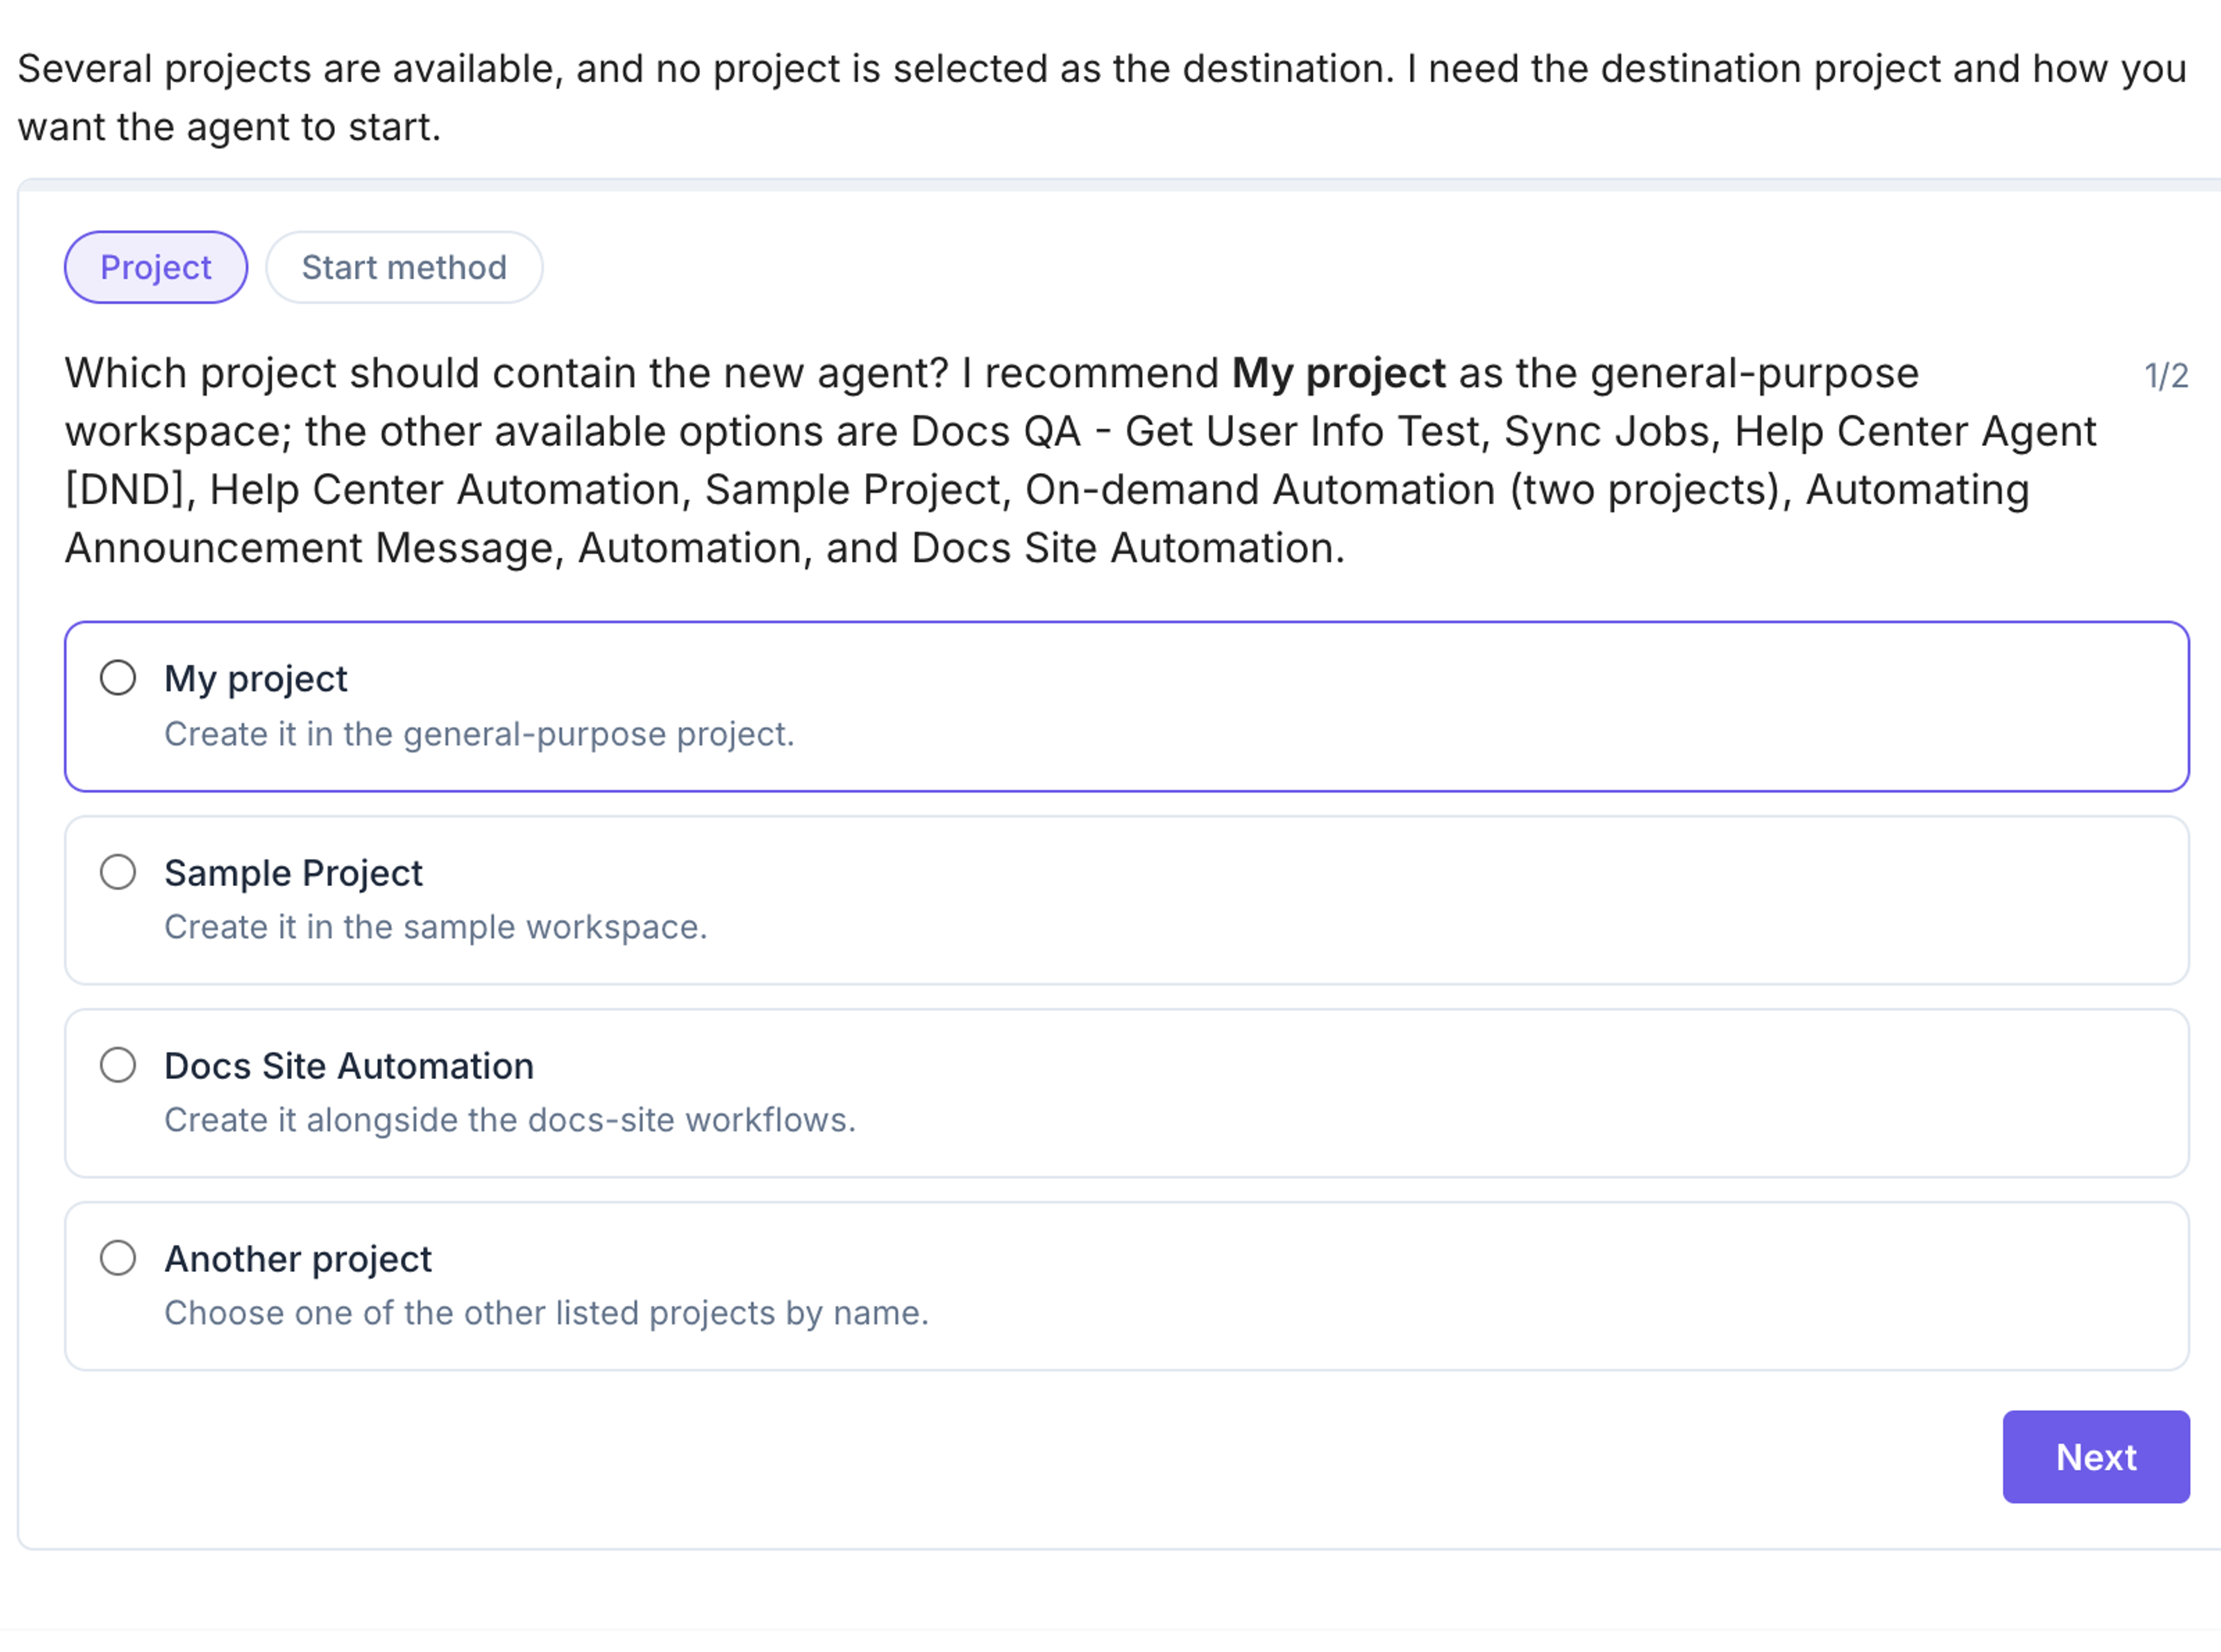Viewport: 2221px width, 1652px height.
Task: Switch to the Project step tab
Action: click(x=156, y=267)
